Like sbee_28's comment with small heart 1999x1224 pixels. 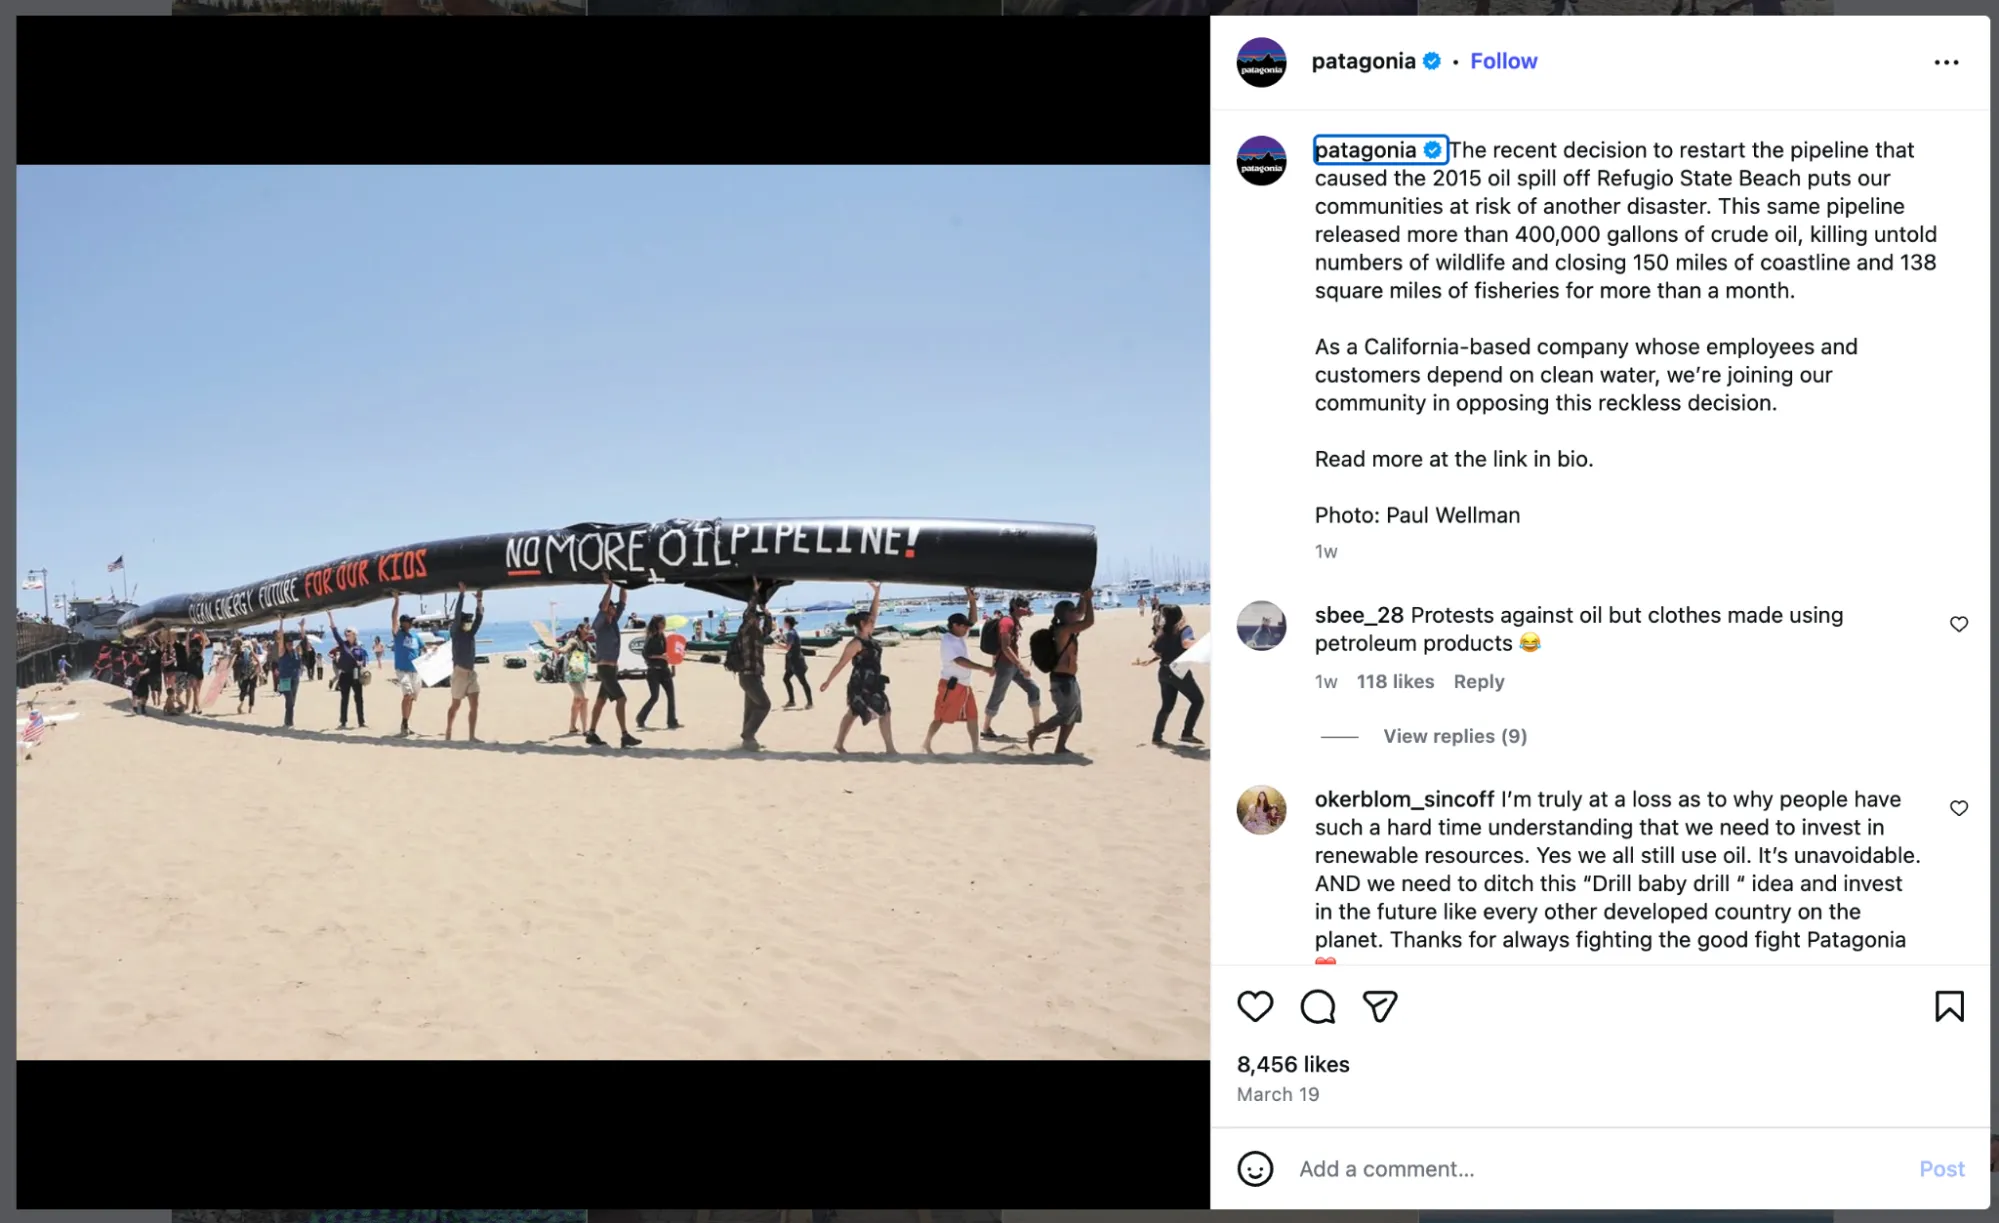click(1959, 624)
